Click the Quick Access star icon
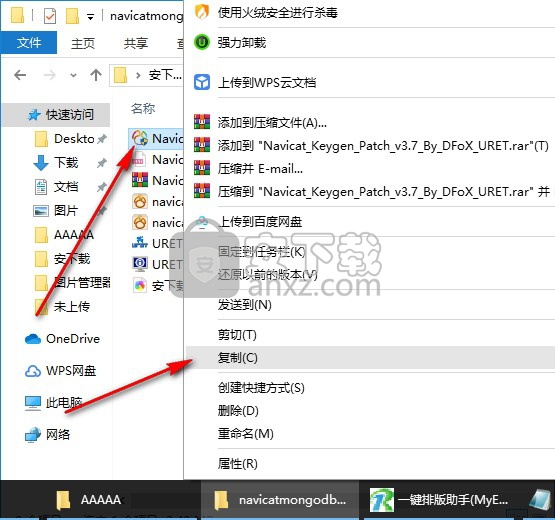The height and width of the screenshot is (520, 555). 34,115
